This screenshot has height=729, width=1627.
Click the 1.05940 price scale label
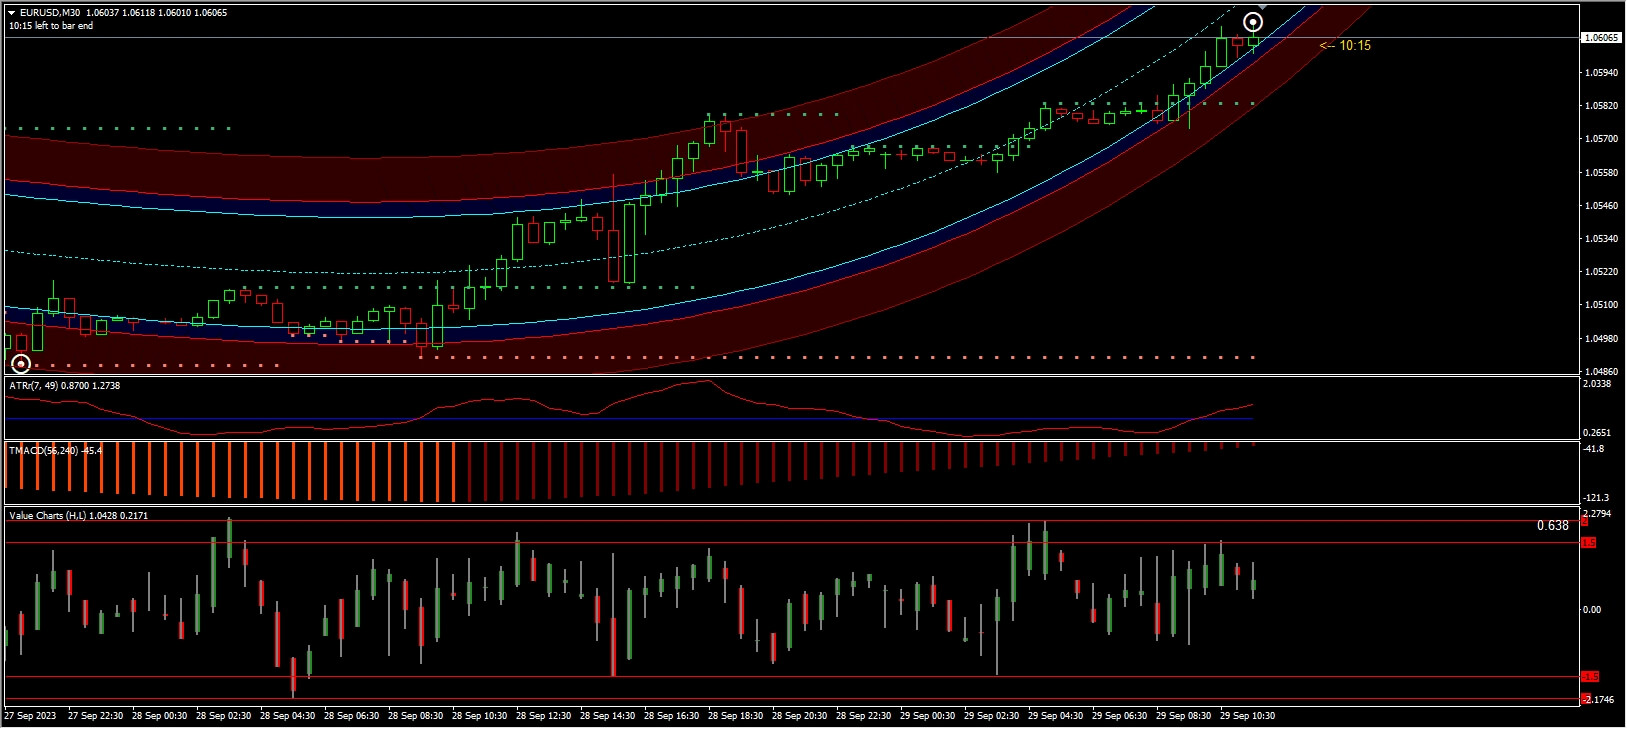1601,73
